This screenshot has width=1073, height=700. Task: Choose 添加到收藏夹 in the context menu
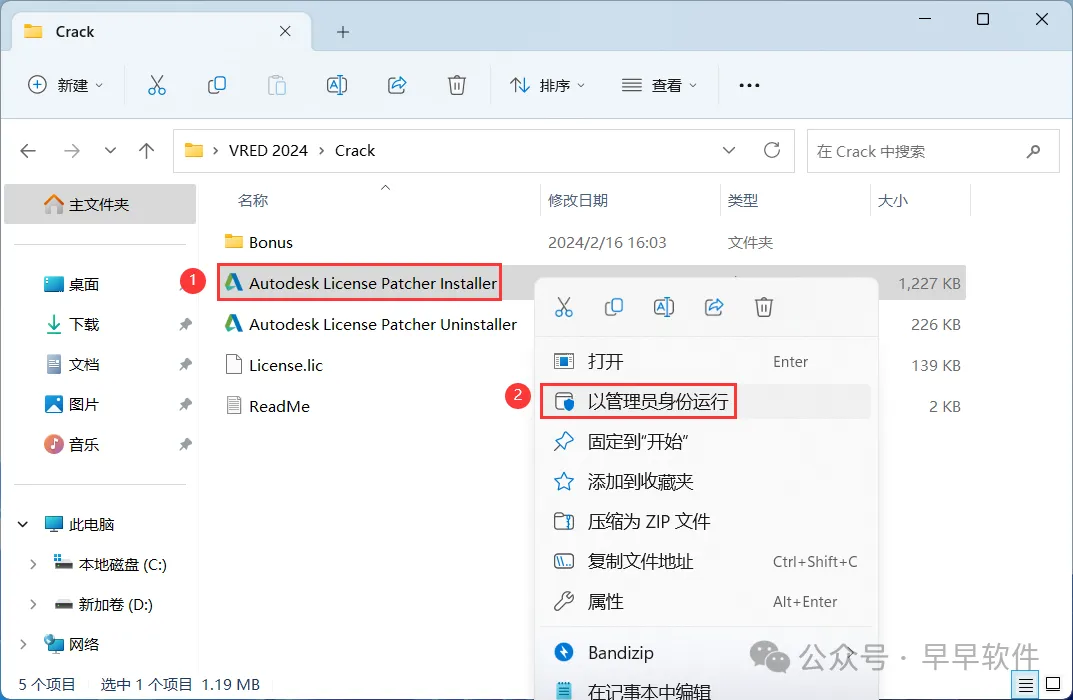pyautogui.click(x=706, y=482)
